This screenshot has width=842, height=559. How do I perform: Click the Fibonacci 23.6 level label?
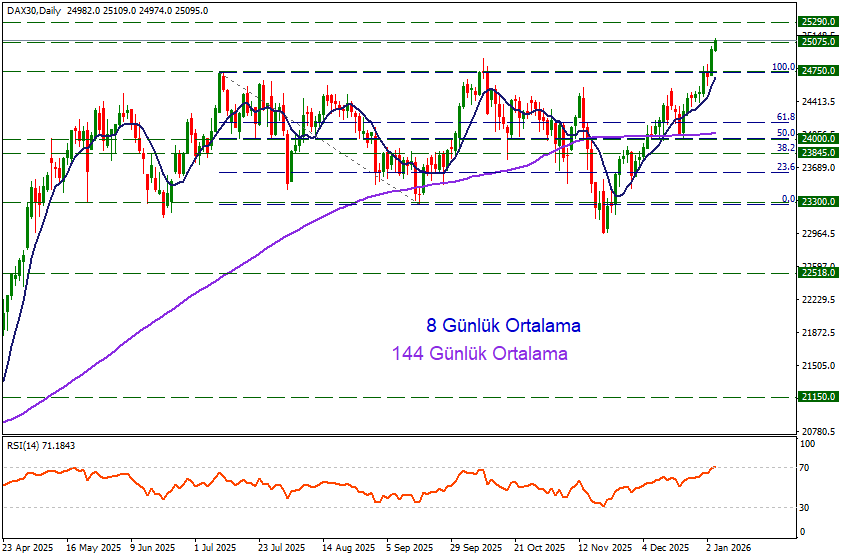click(785, 167)
